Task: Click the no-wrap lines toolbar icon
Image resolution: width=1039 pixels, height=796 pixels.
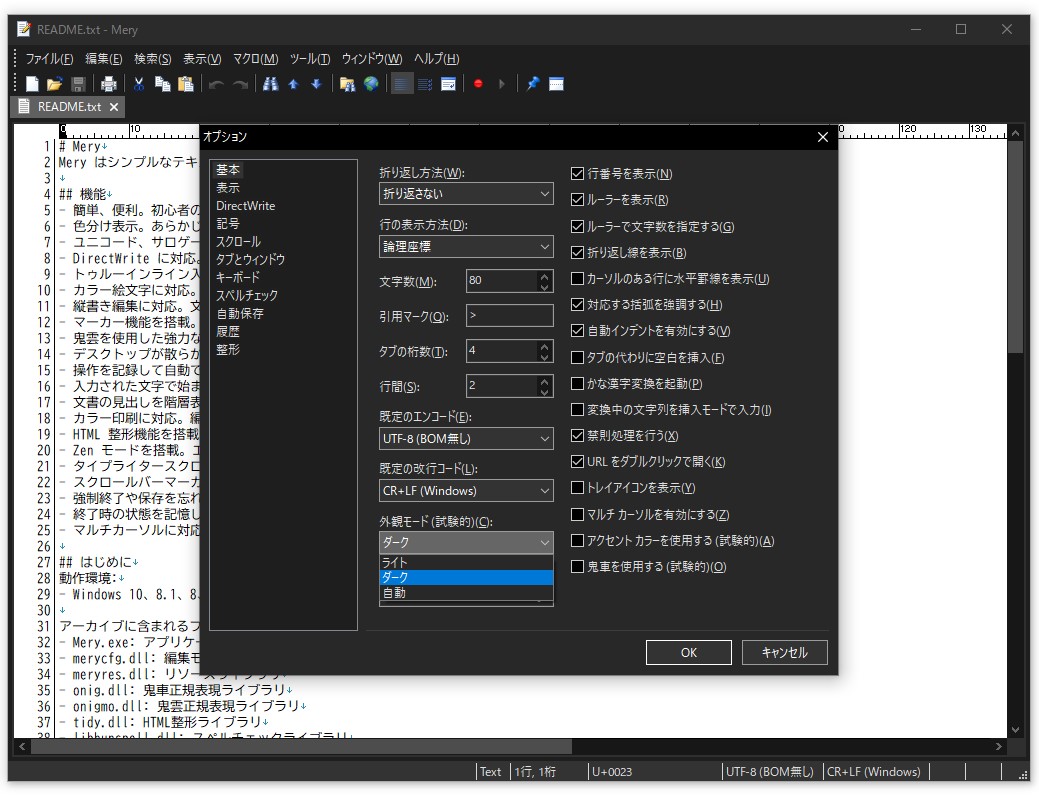Action: pos(402,84)
